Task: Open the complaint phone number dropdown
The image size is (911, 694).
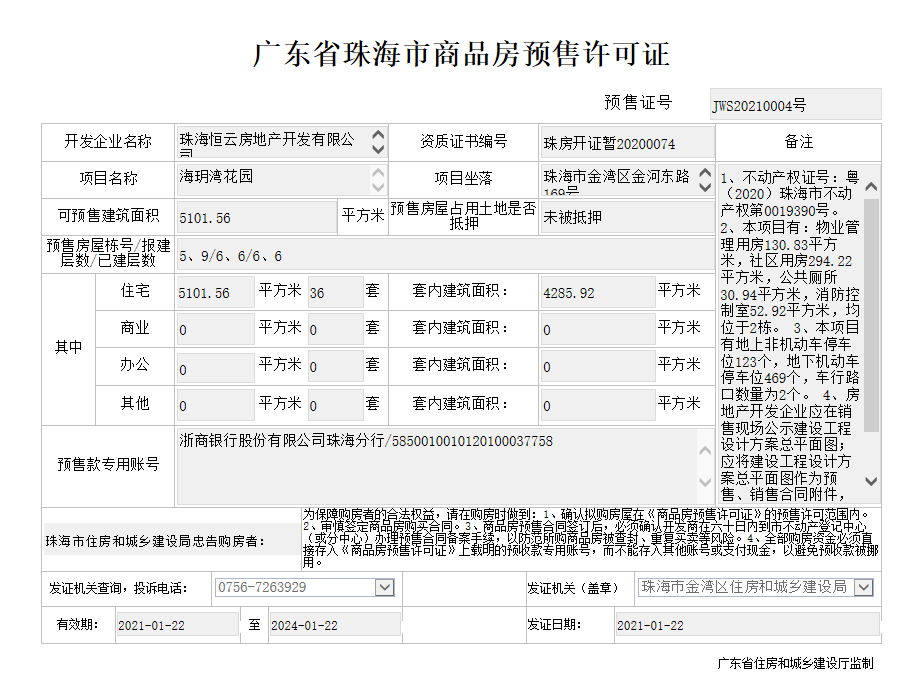Action: pyautogui.click(x=384, y=588)
